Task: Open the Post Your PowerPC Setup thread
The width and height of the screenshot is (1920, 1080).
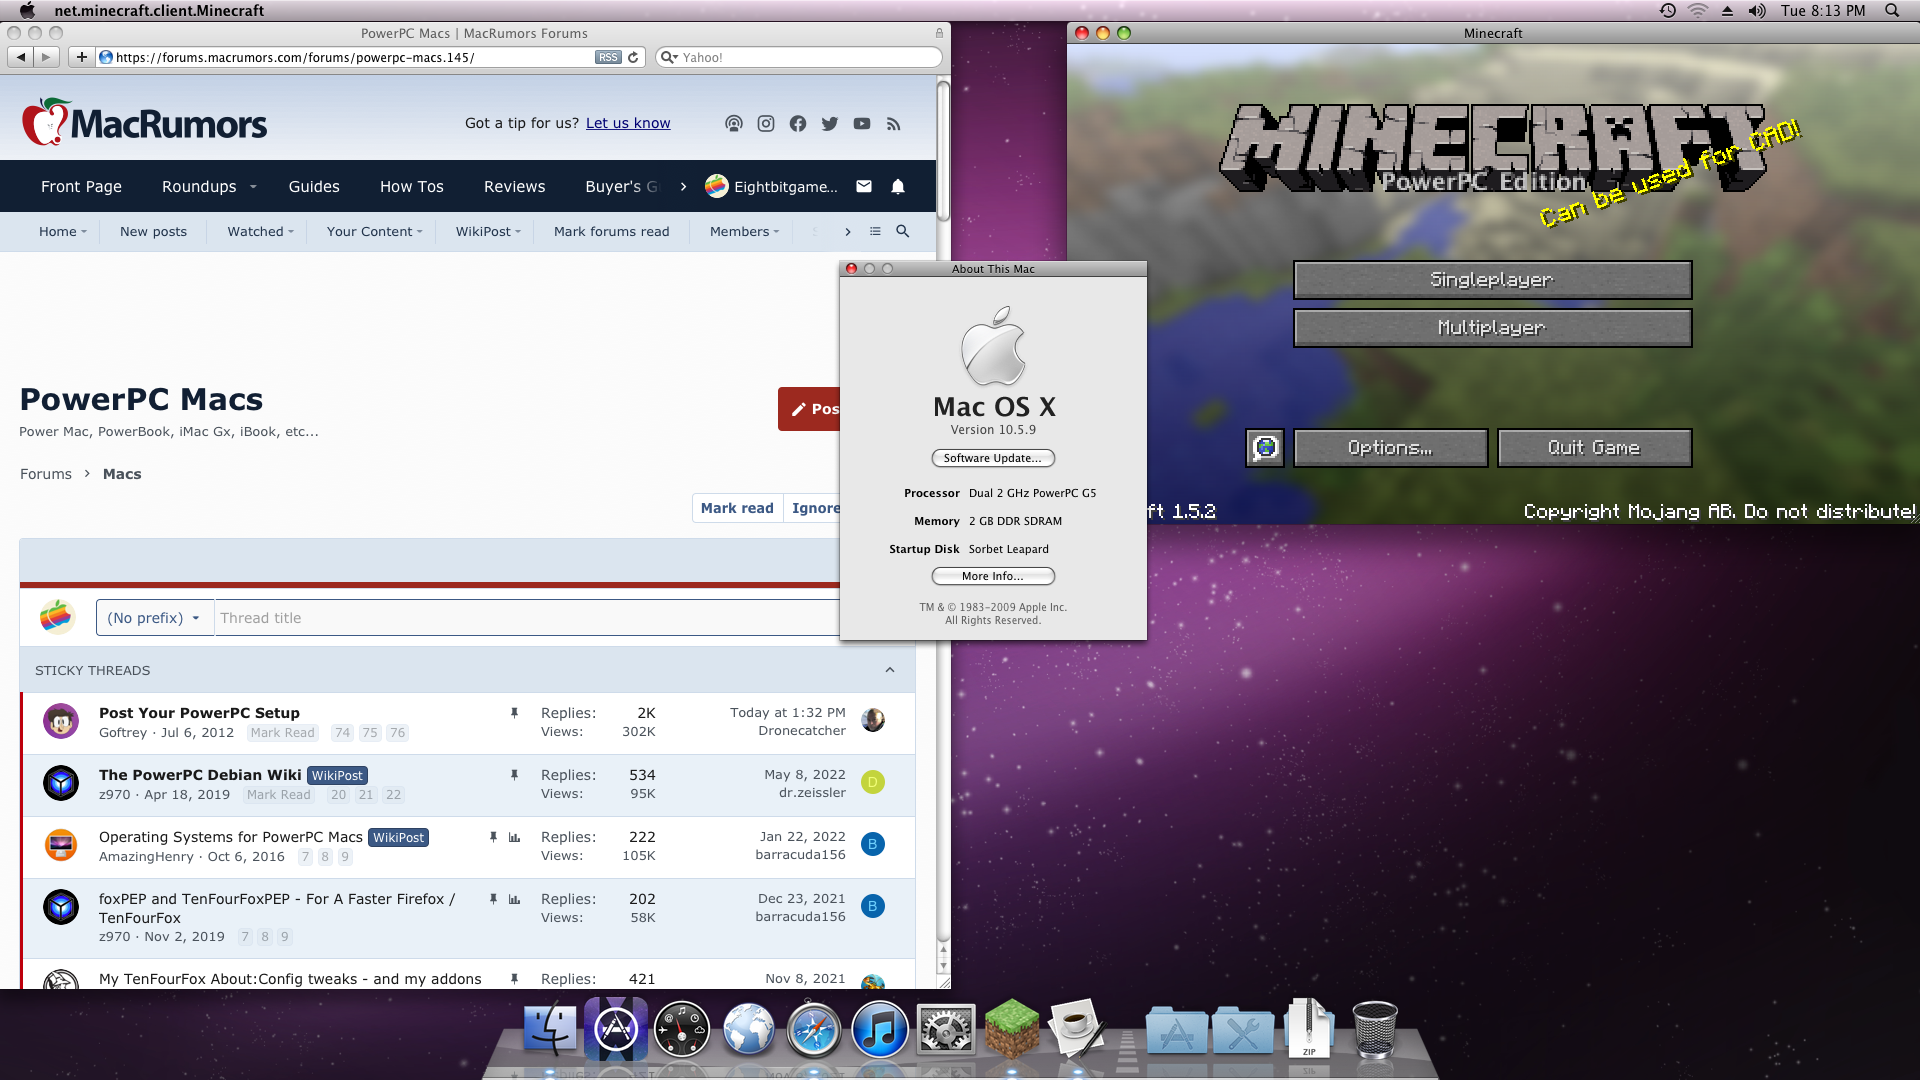Action: pos(199,713)
